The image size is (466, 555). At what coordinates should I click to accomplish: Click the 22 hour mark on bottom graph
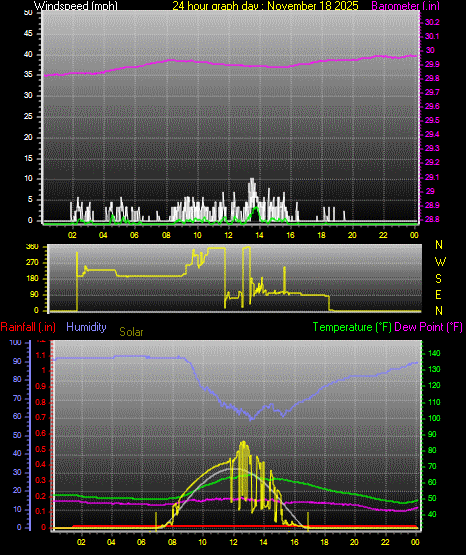point(385,542)
